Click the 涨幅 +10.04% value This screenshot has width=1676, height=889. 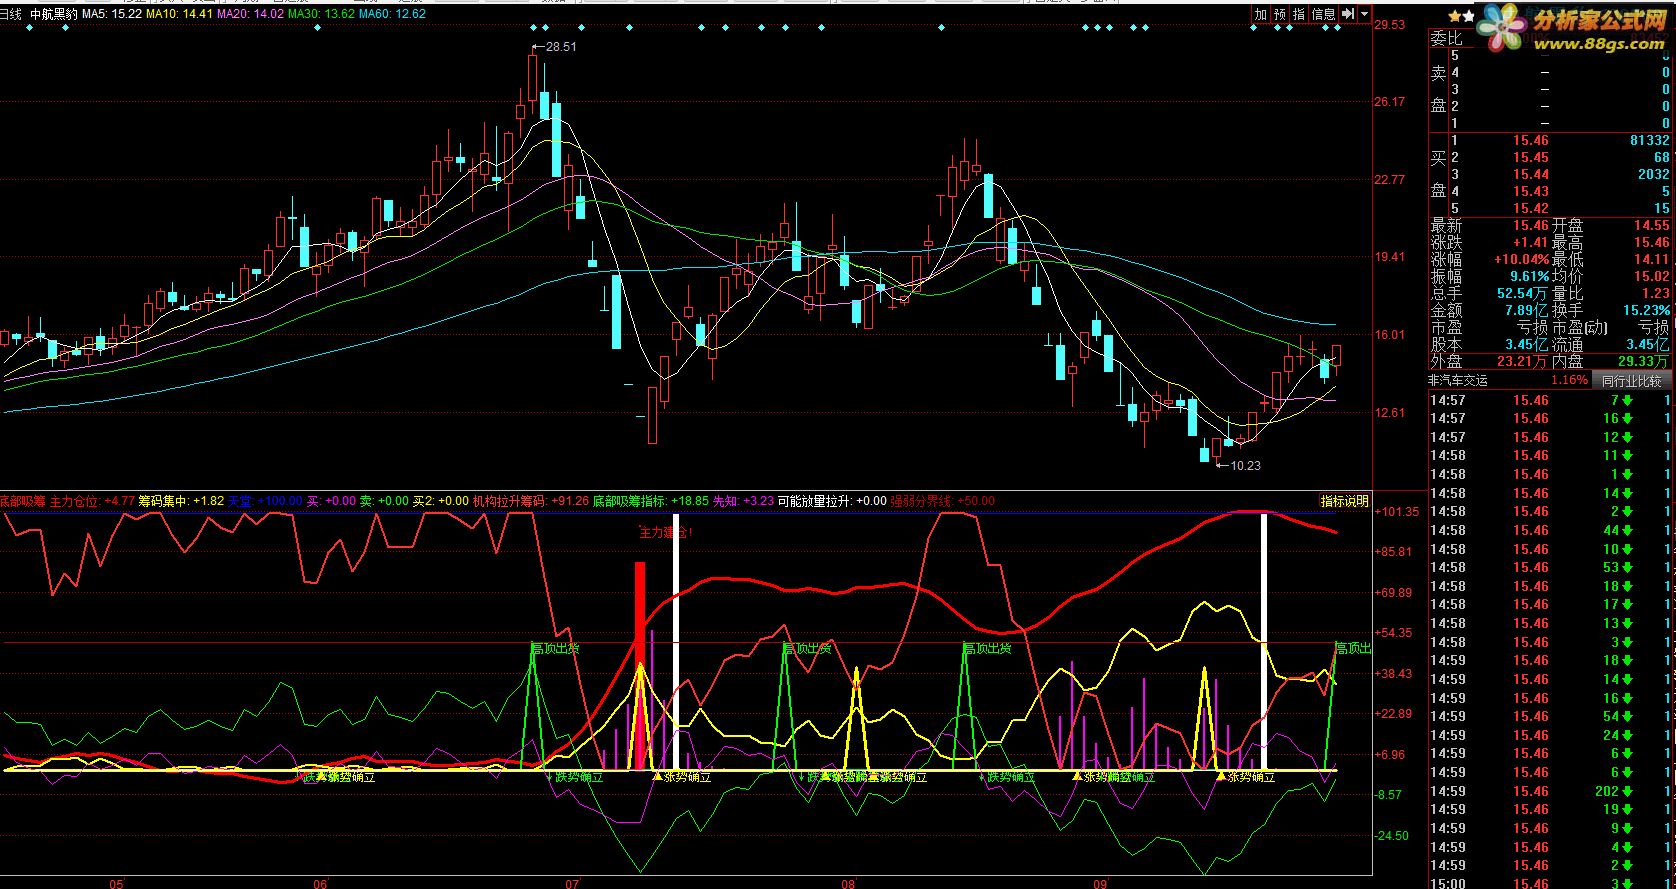[1522, 260]
